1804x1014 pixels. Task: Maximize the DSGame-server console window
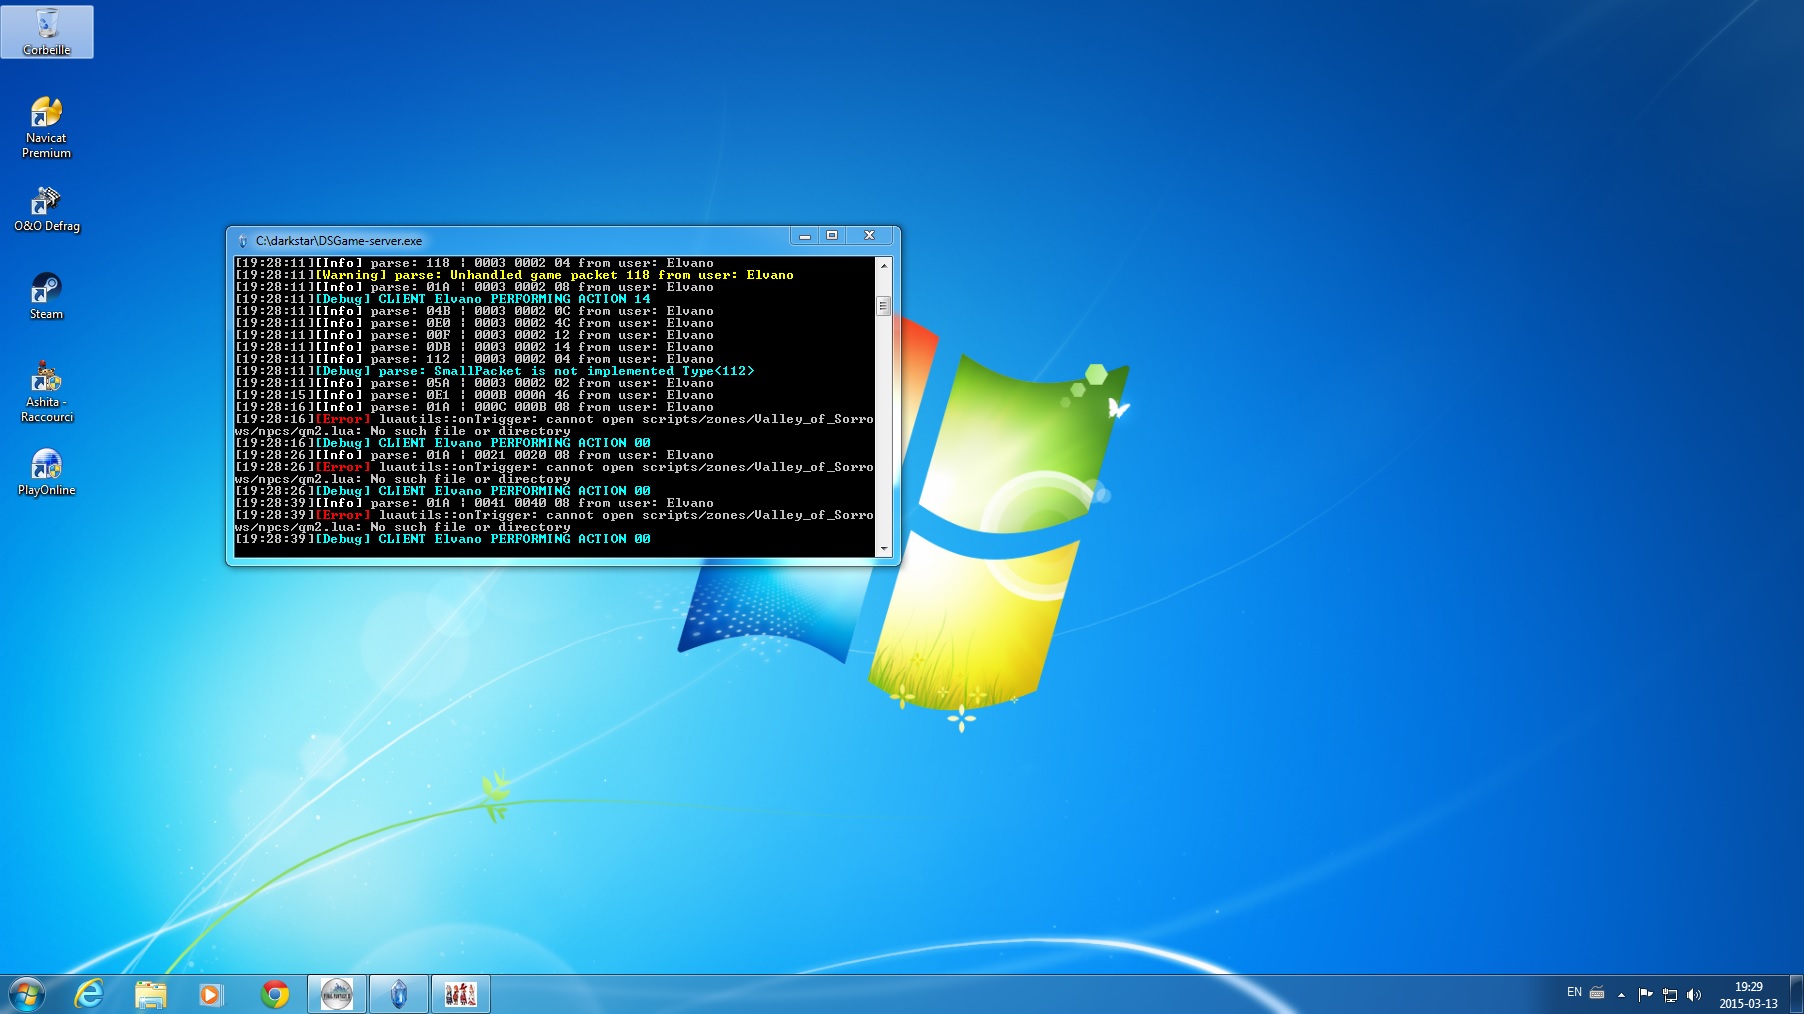tap(832, 236)
